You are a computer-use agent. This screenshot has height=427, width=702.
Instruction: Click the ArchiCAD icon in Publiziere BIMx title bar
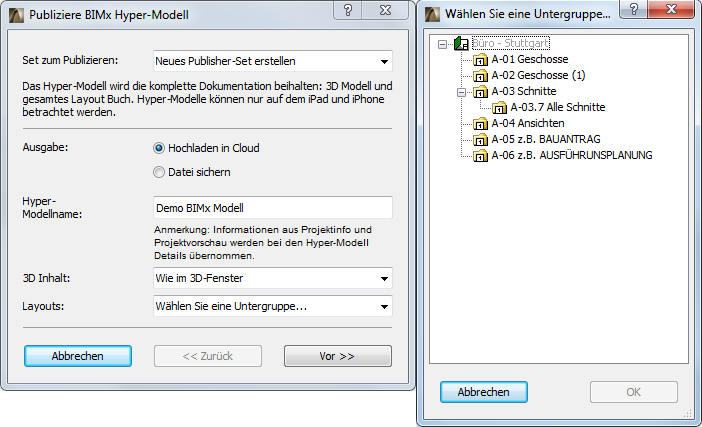tap(17, 15)
